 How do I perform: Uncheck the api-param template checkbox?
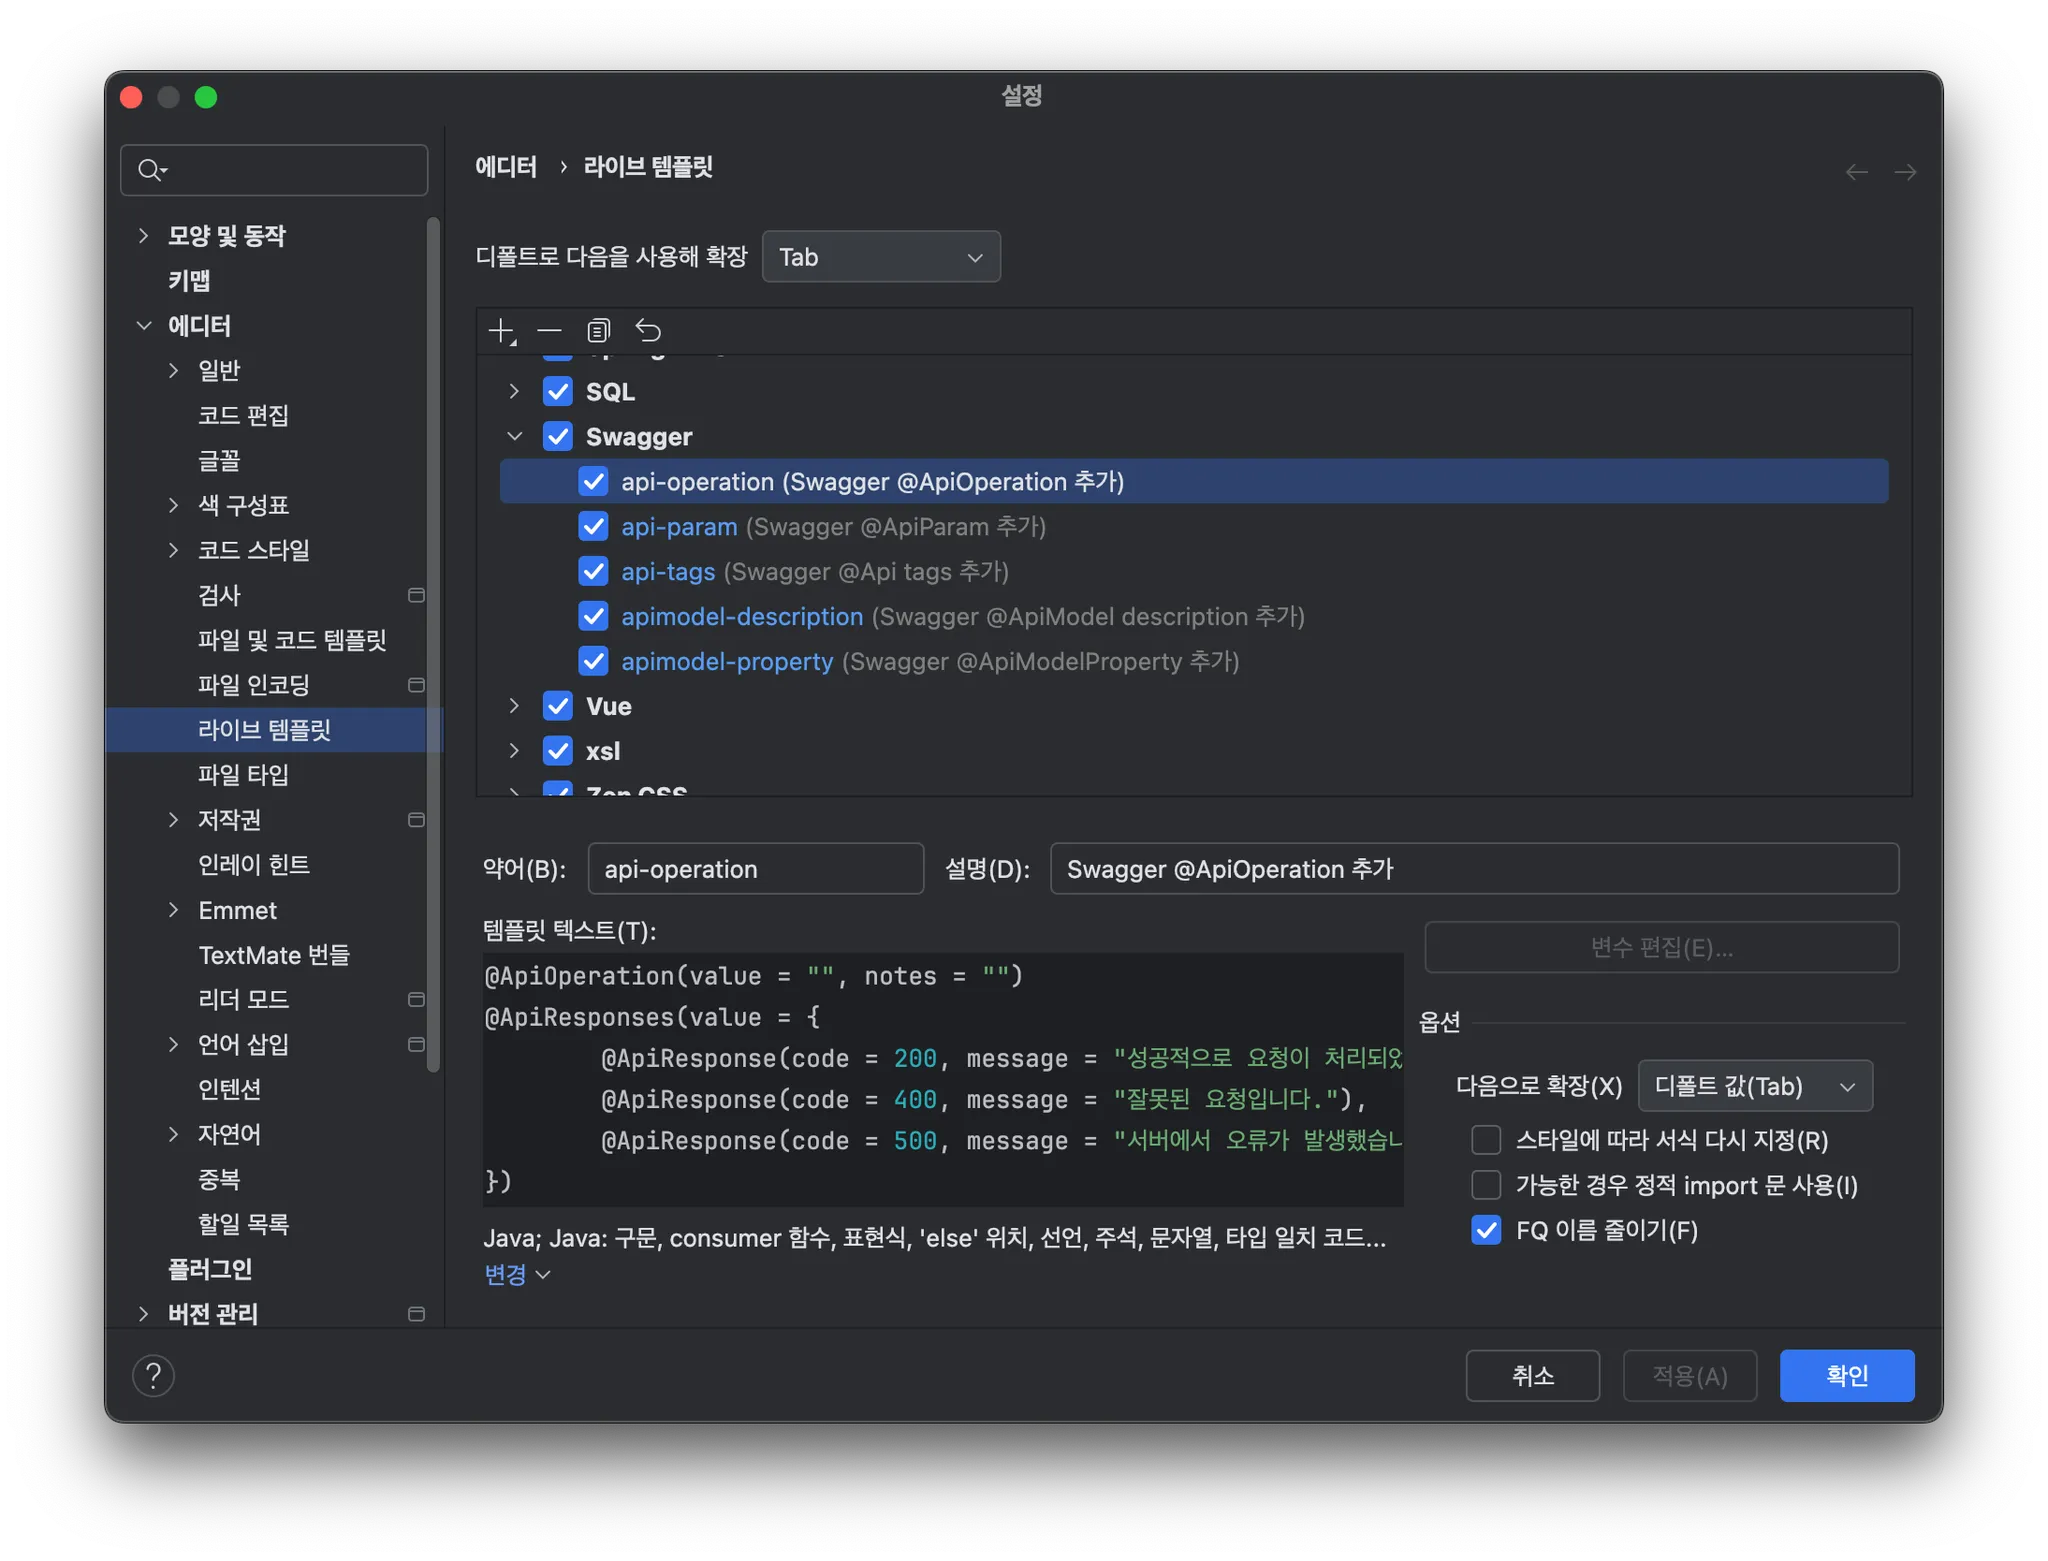click(593, 526)
